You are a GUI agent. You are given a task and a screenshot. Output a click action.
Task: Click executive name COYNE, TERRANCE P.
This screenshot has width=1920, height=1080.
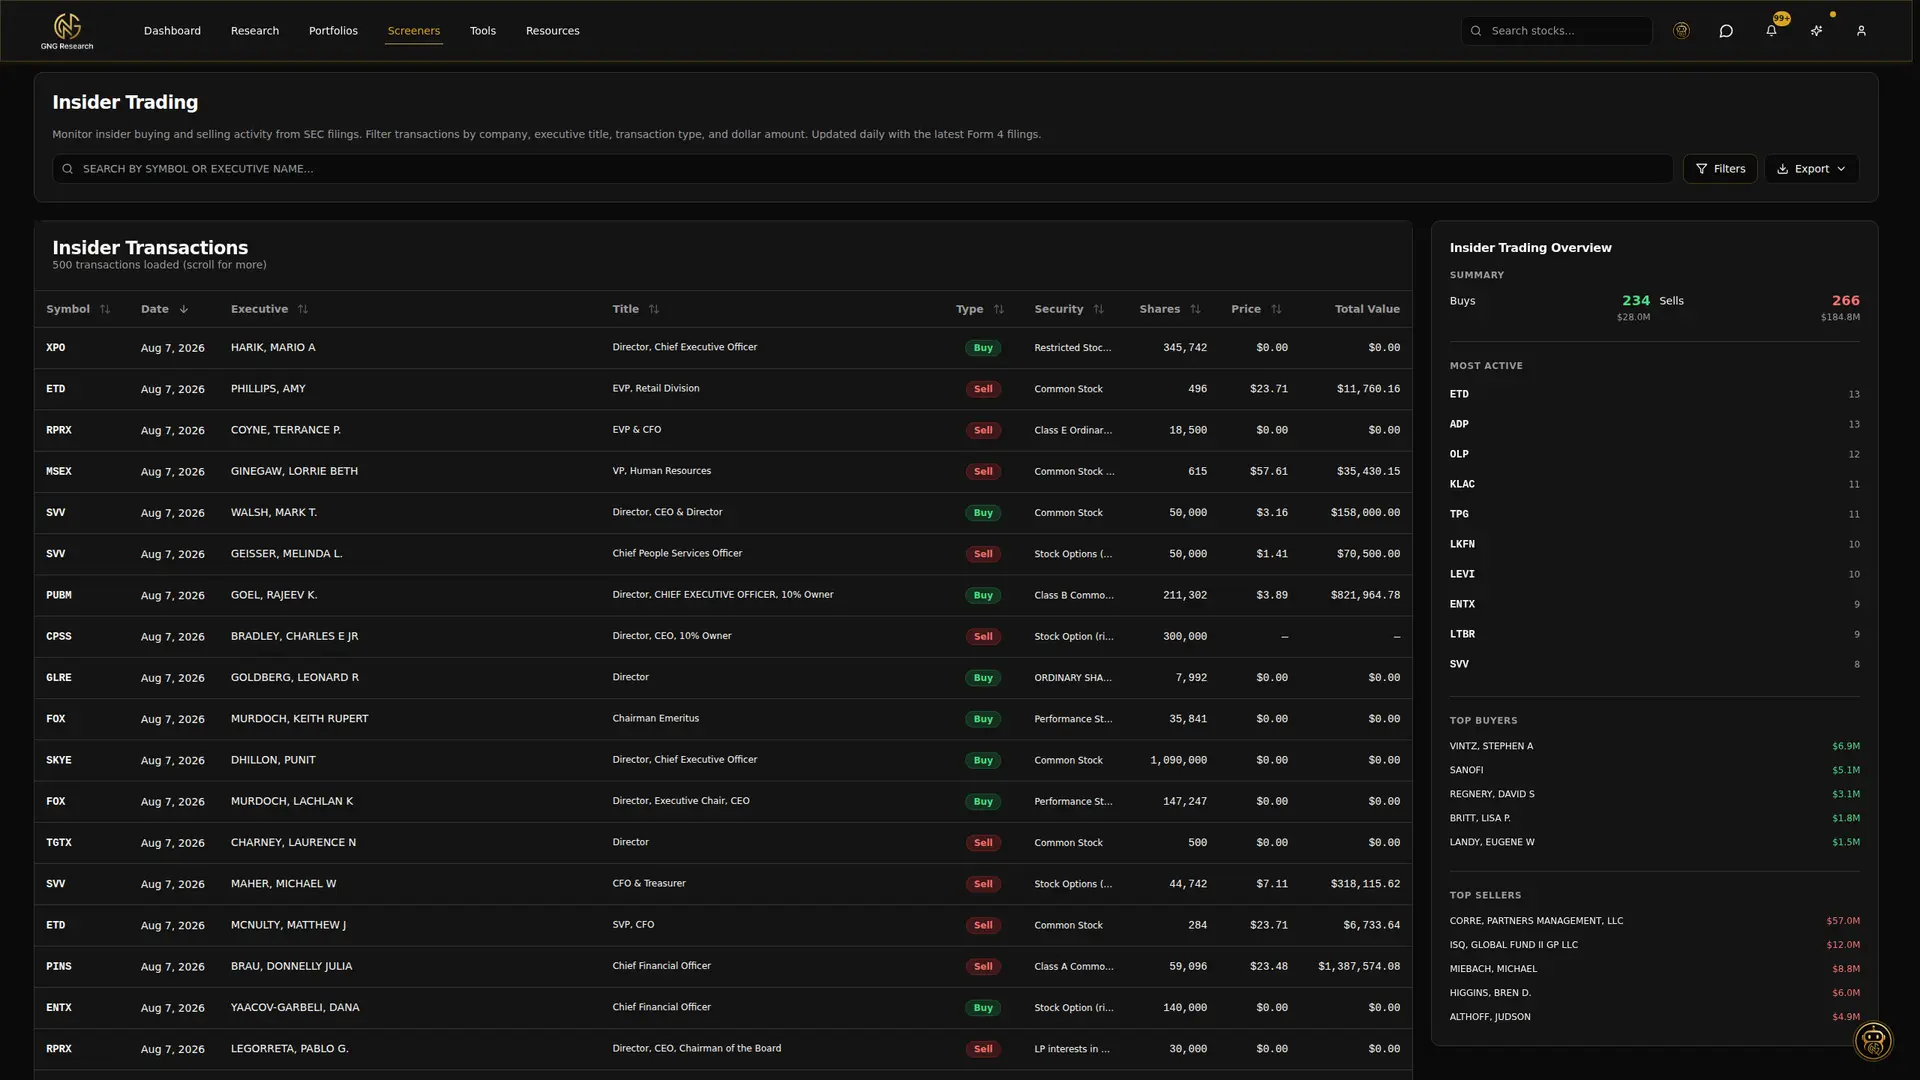[x=286, y=431]
